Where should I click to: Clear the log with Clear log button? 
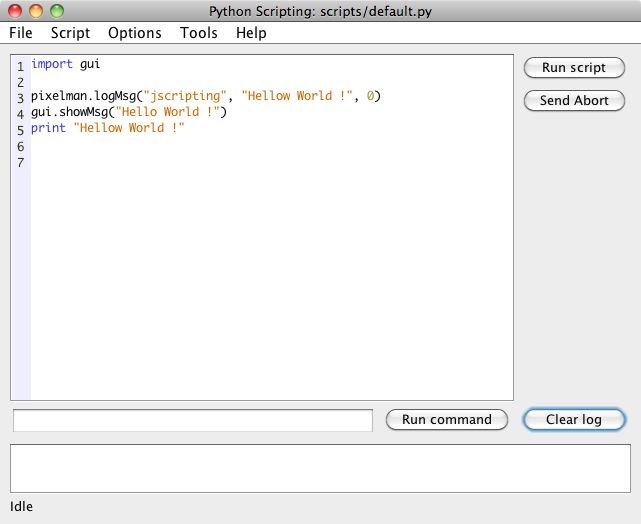[574, 420]
